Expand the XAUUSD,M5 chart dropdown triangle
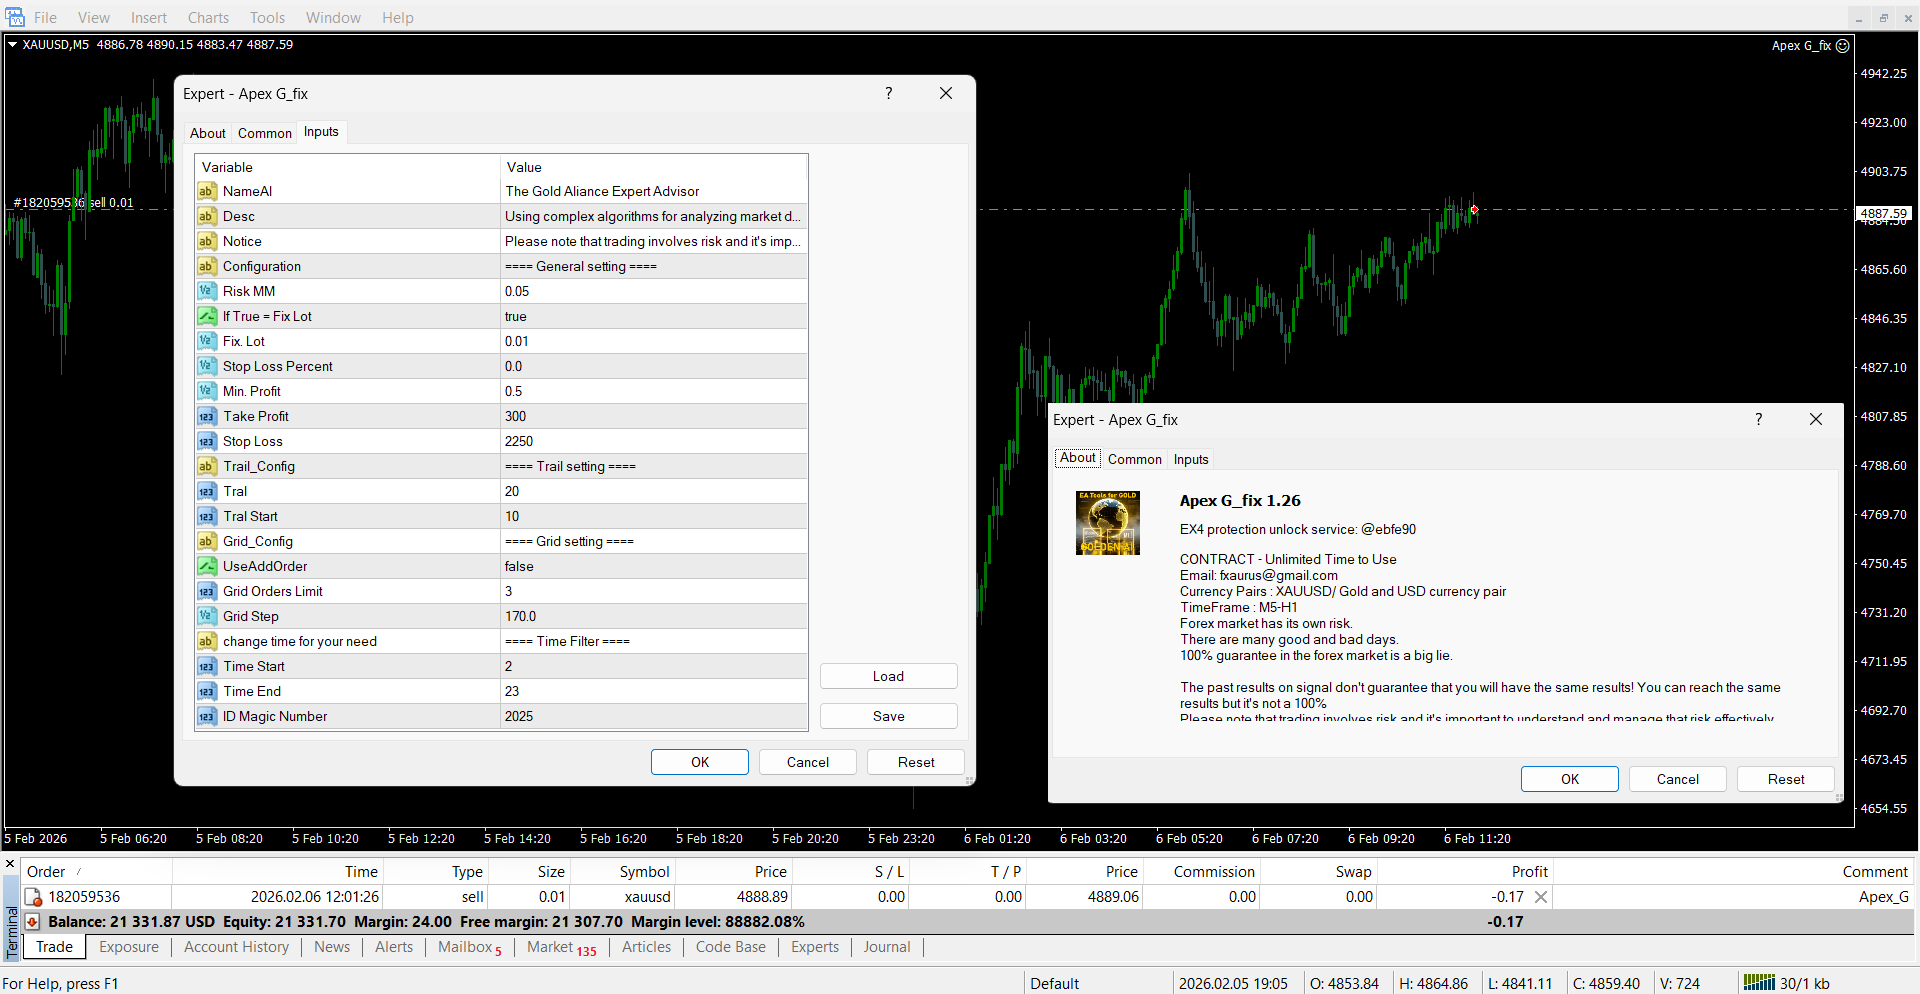The width and height of the screenshot is (1920, 994). [12, 45]
